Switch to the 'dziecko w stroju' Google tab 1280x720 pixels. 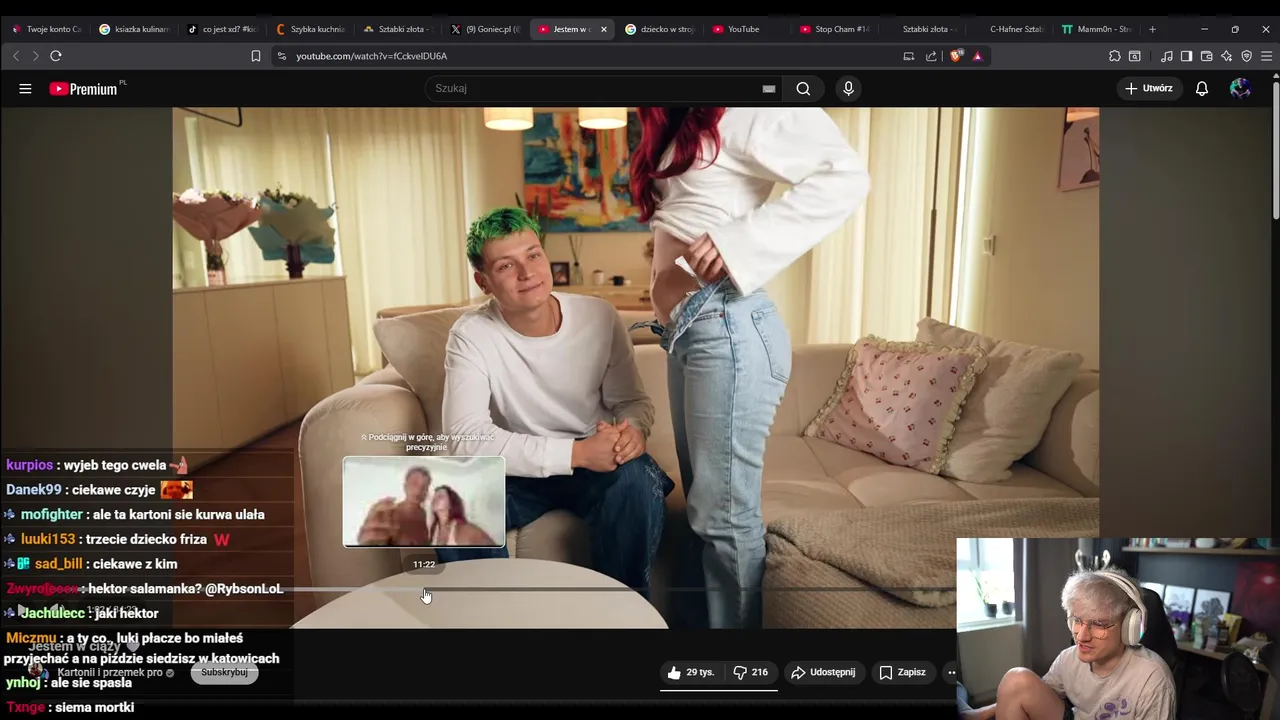(x=660, y=29)
